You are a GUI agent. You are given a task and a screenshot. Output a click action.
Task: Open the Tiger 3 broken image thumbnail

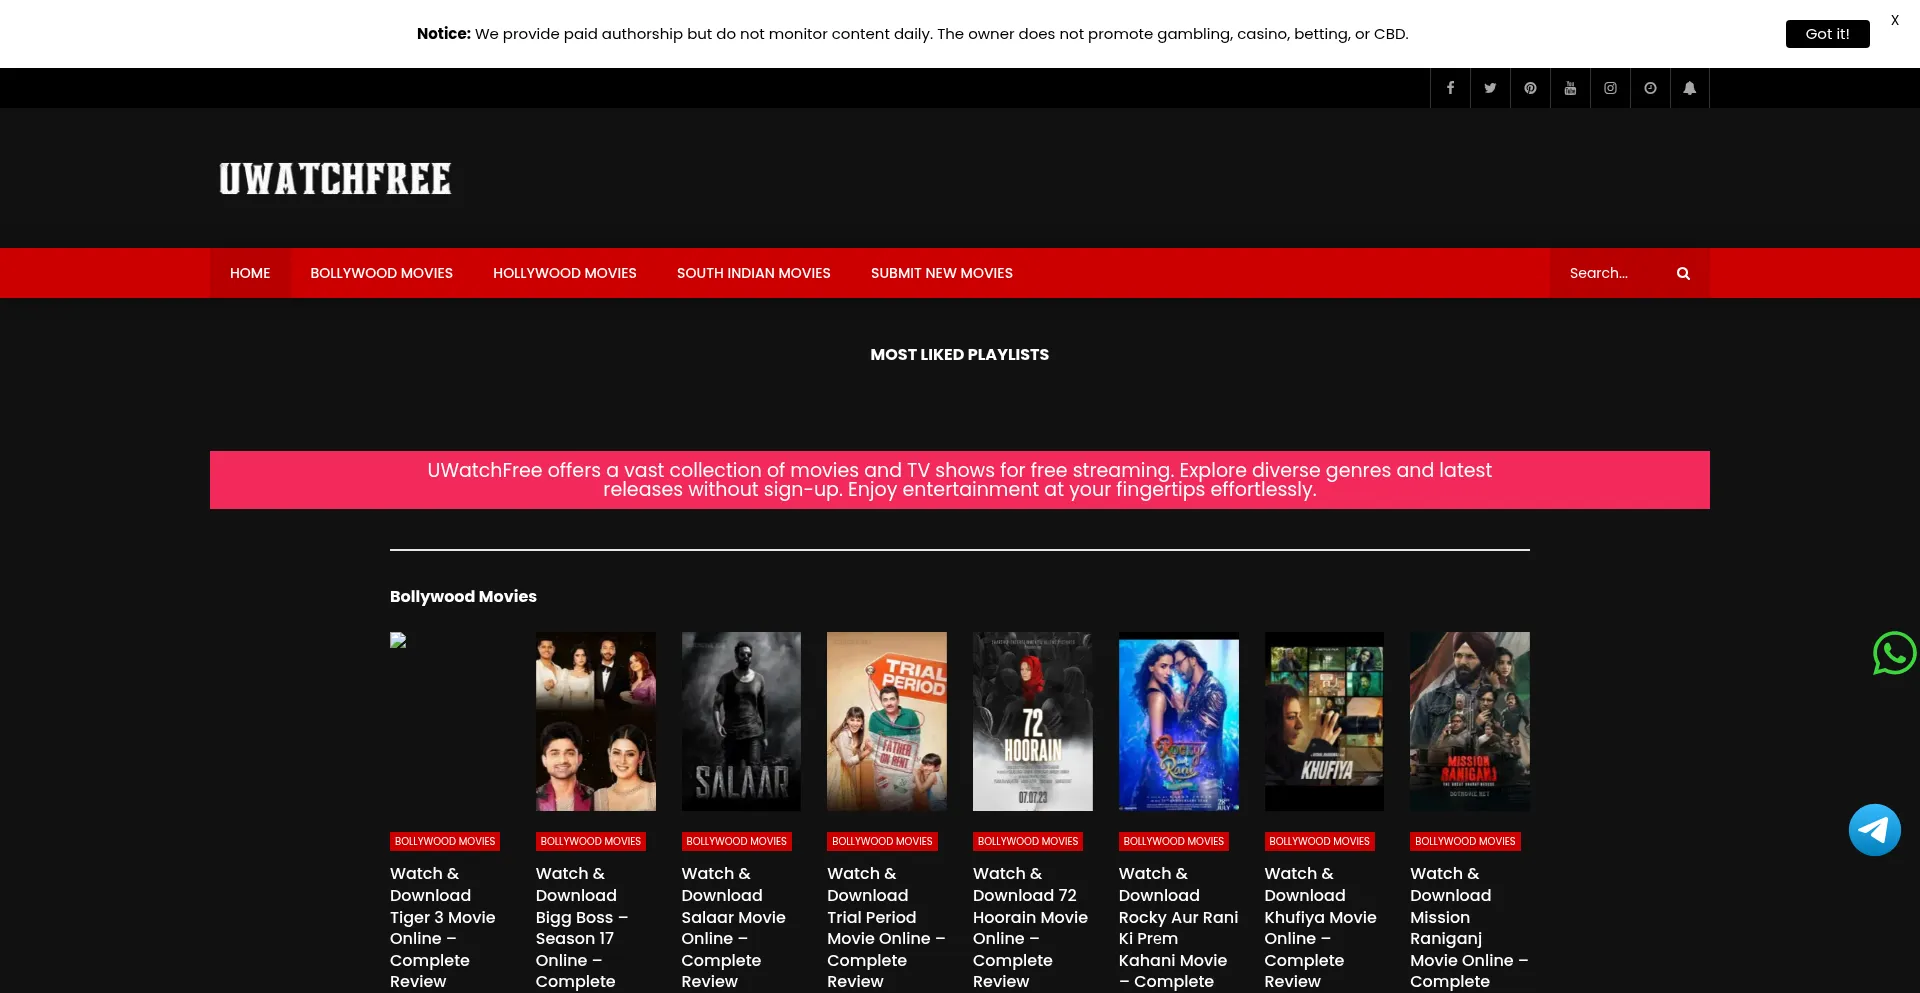pos(398,640)
